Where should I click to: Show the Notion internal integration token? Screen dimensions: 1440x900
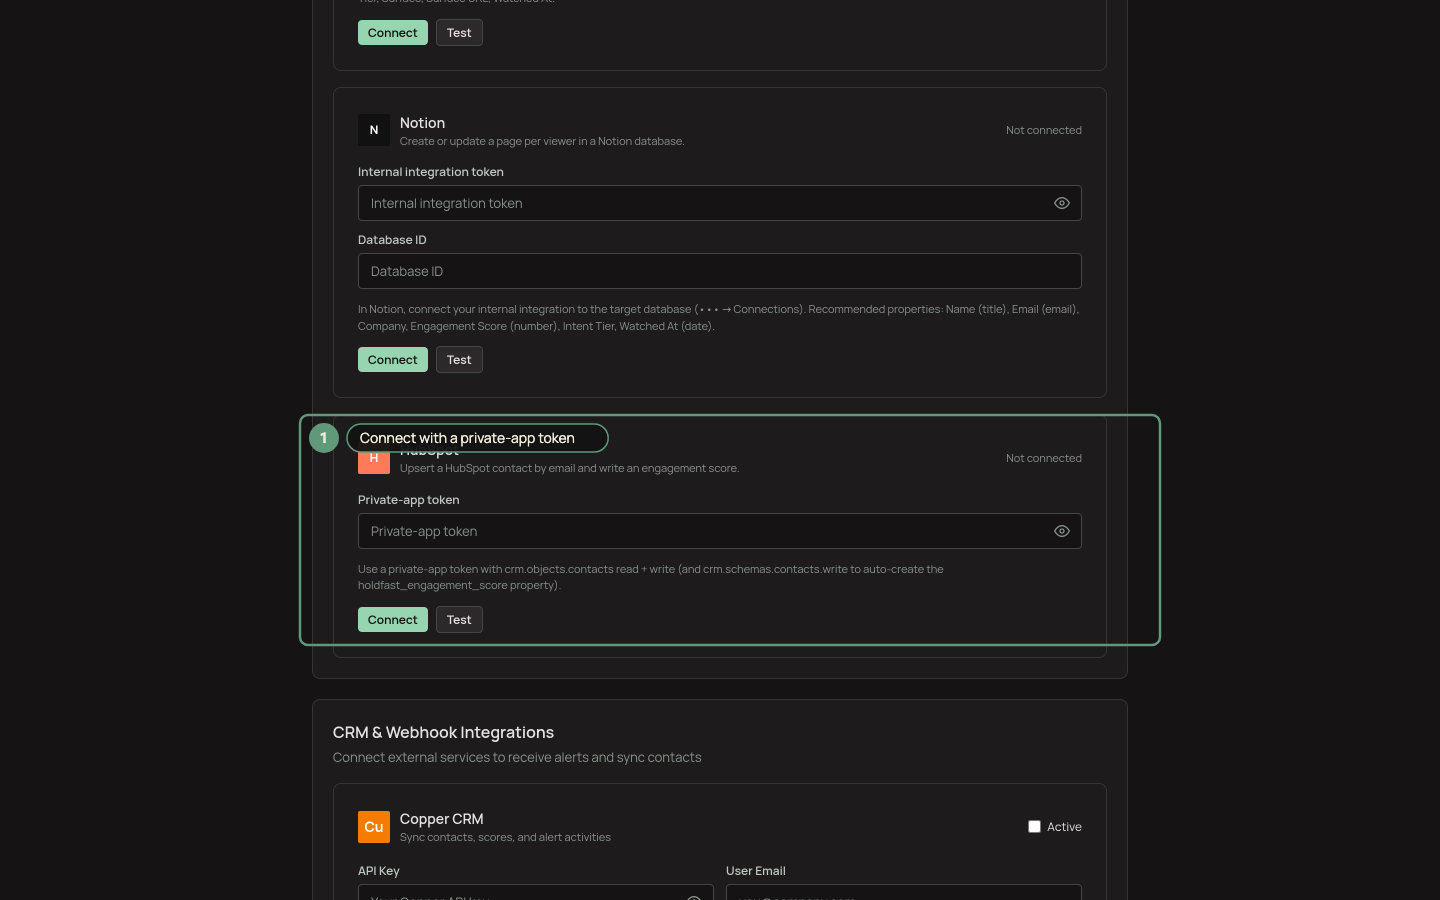[x=1062, y=203]
